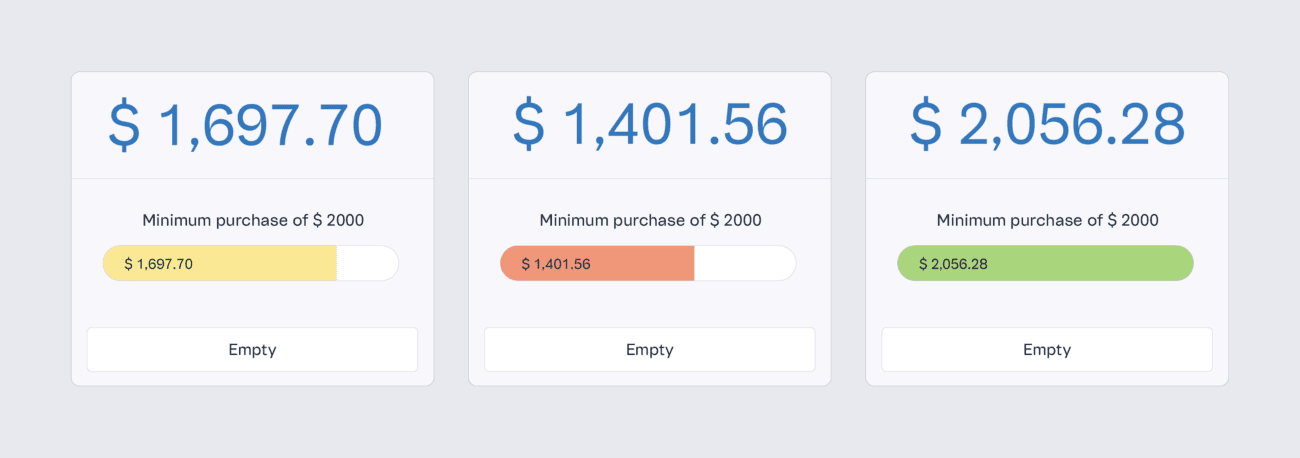
Task: Click the small $ 2,056.28 text inside the green bar
Action: tap(953, 264)
